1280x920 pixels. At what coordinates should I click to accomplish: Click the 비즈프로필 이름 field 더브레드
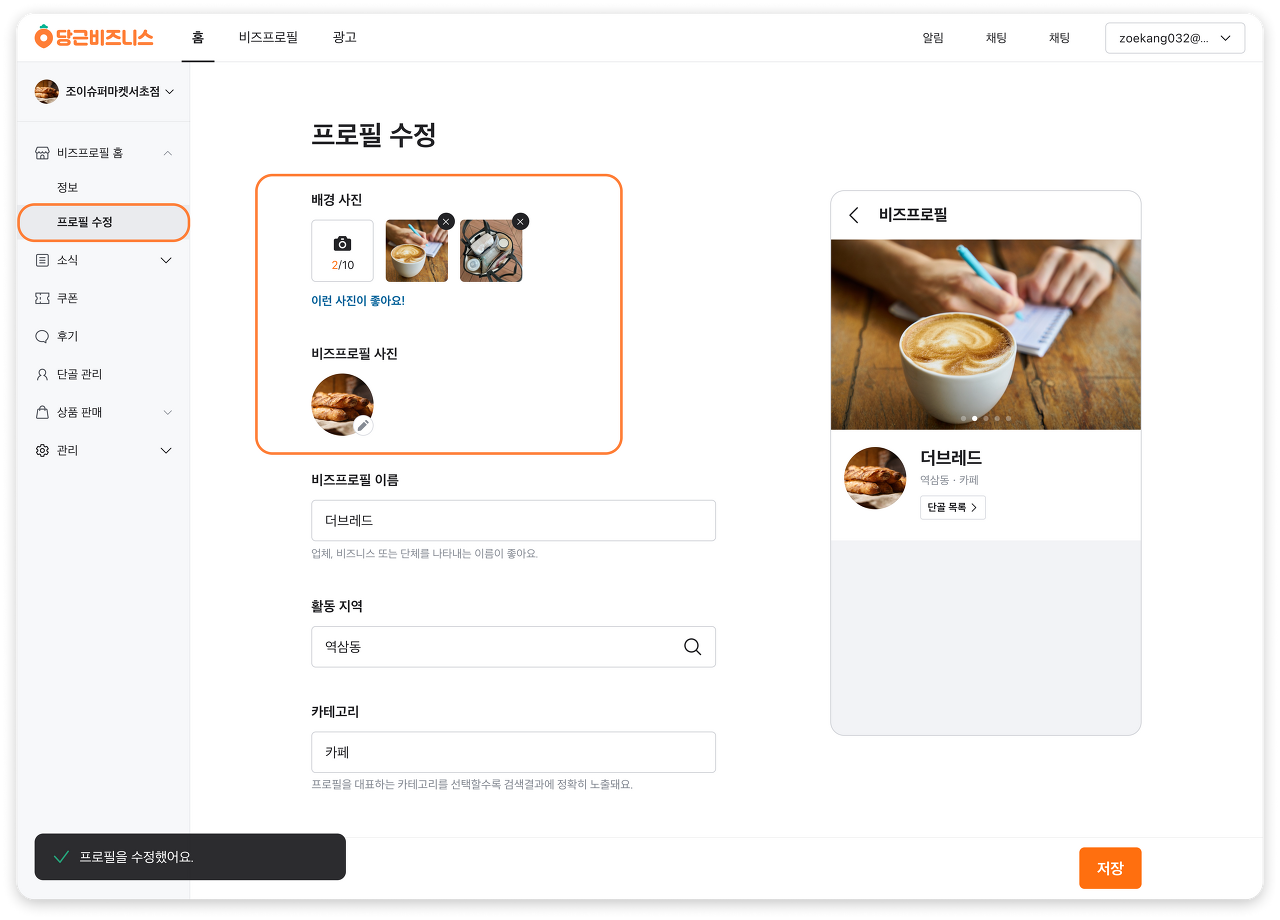pyautogui.click(x=513, y=521)
